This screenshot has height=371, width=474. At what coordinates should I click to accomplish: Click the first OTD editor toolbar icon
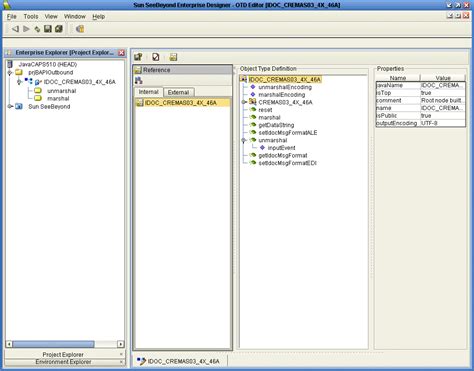138,57
